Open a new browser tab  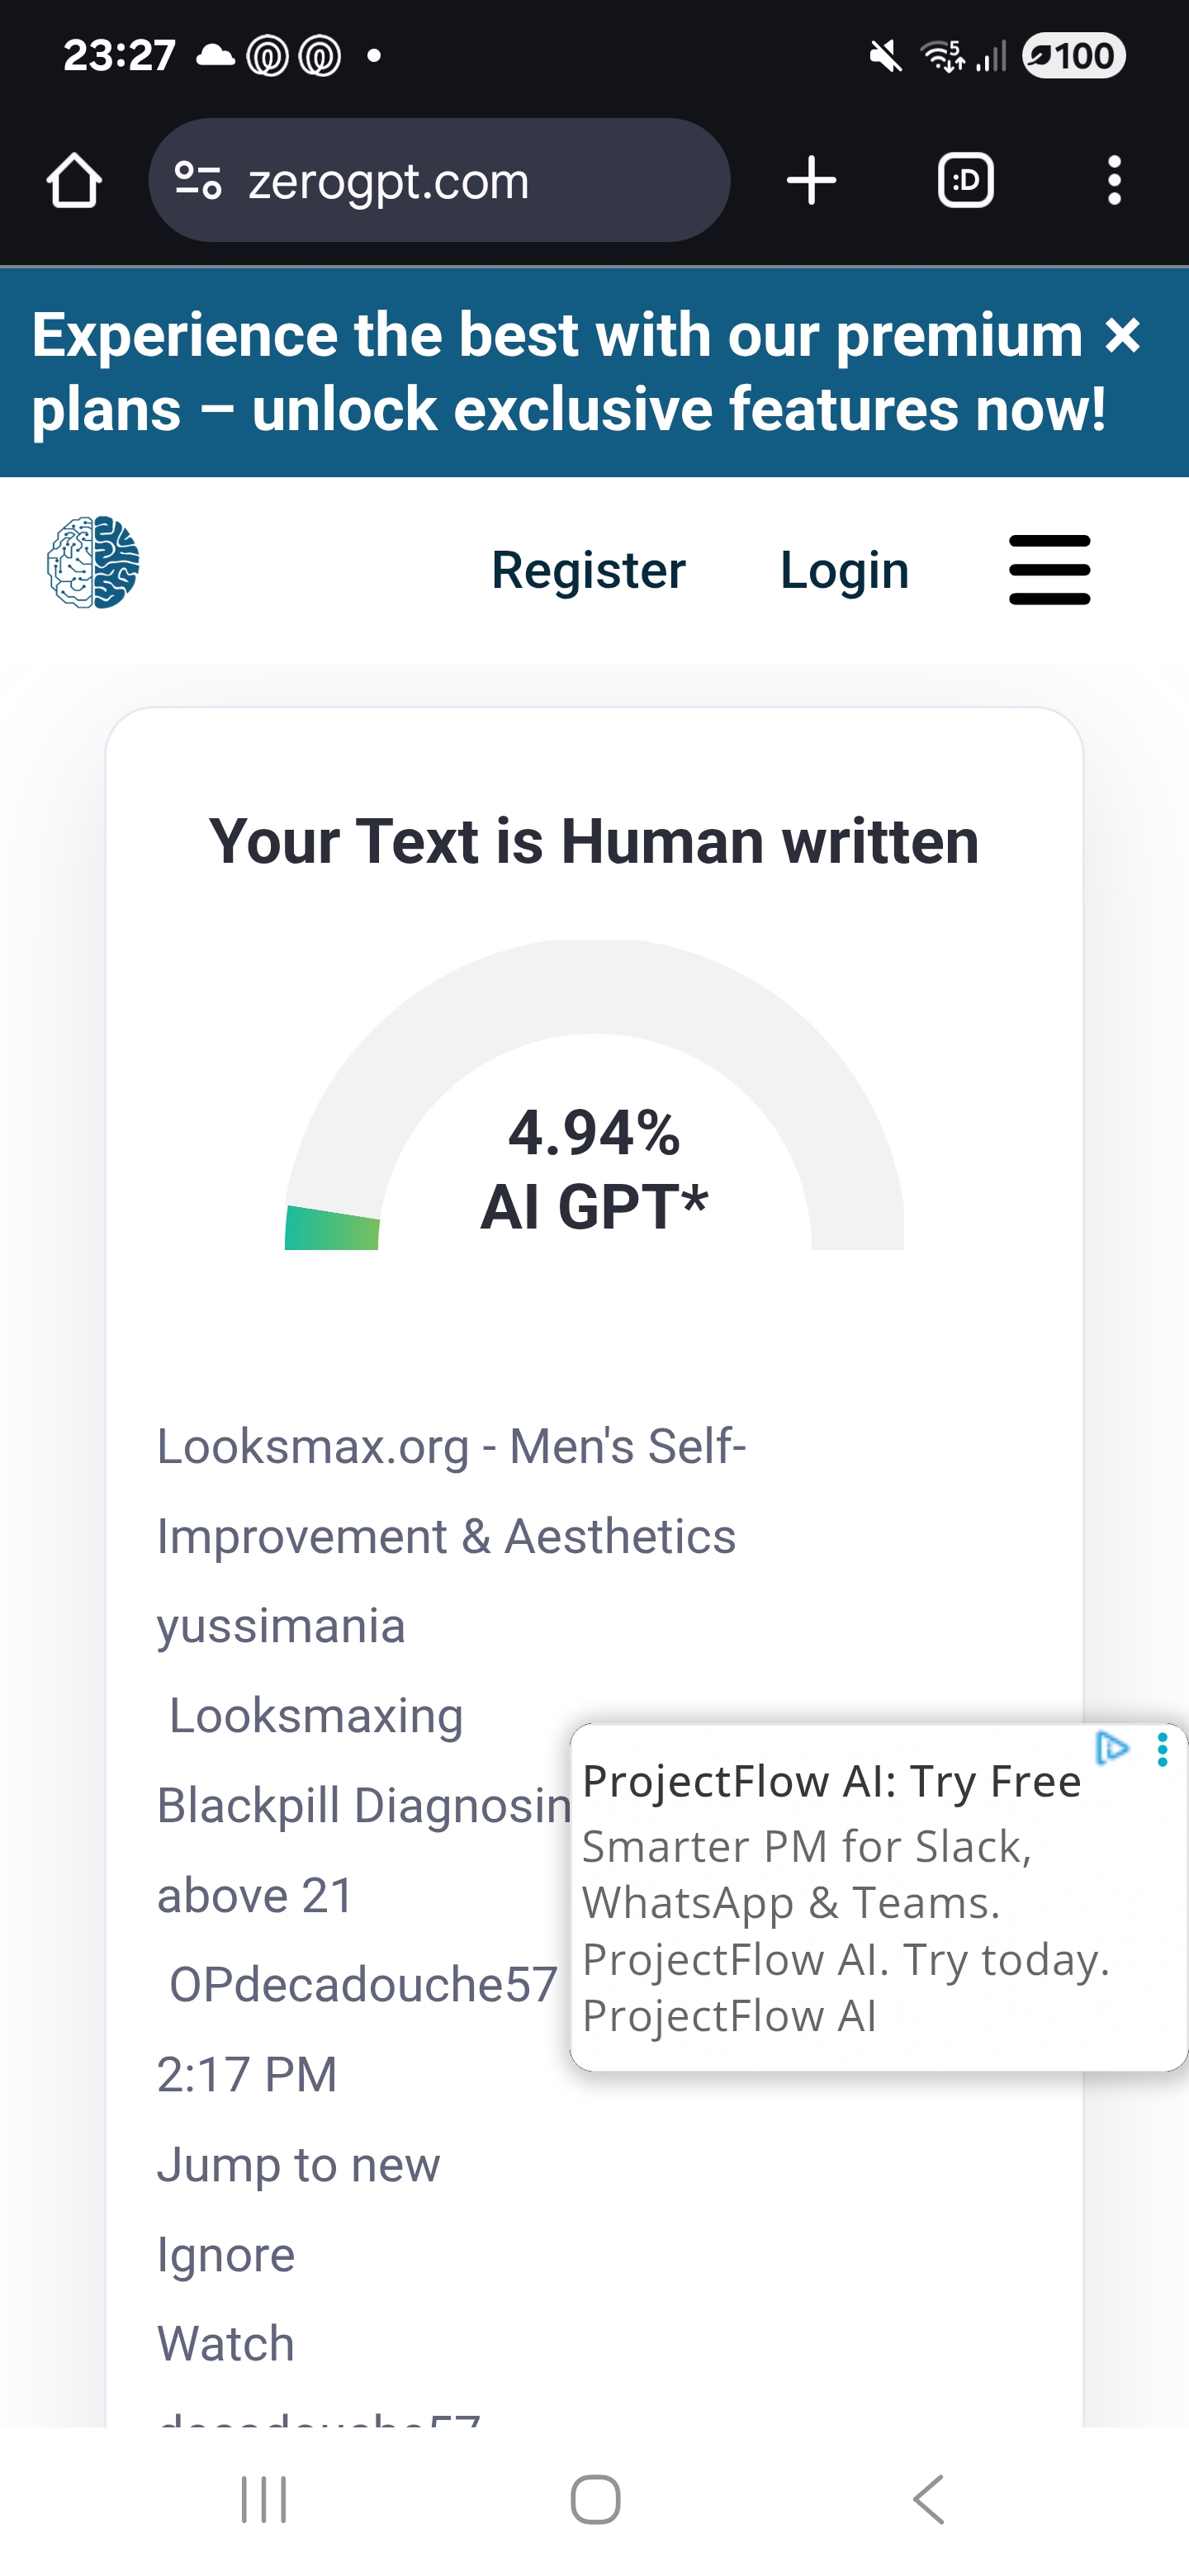811,181
